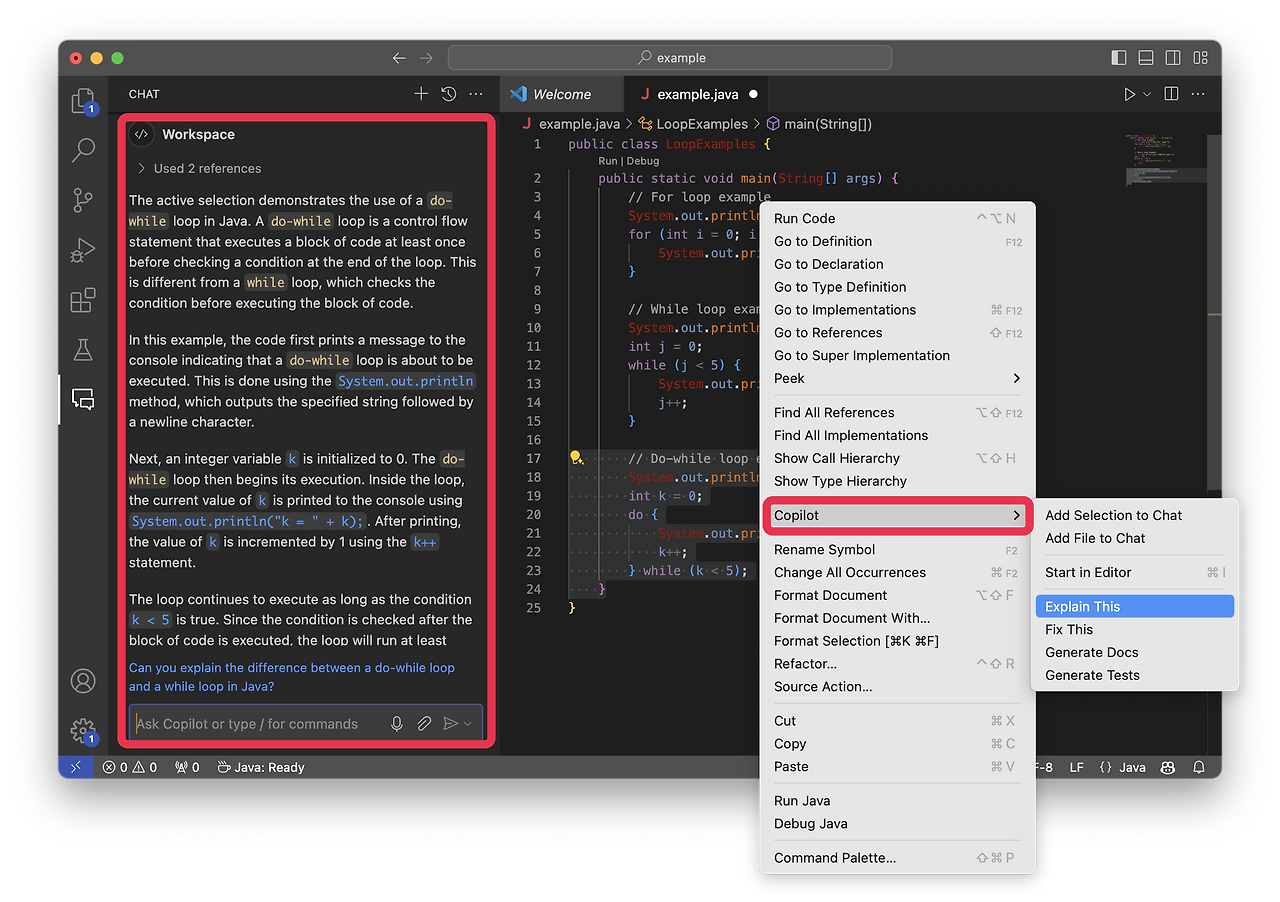Open the Run and Debug view

[83, 250]
